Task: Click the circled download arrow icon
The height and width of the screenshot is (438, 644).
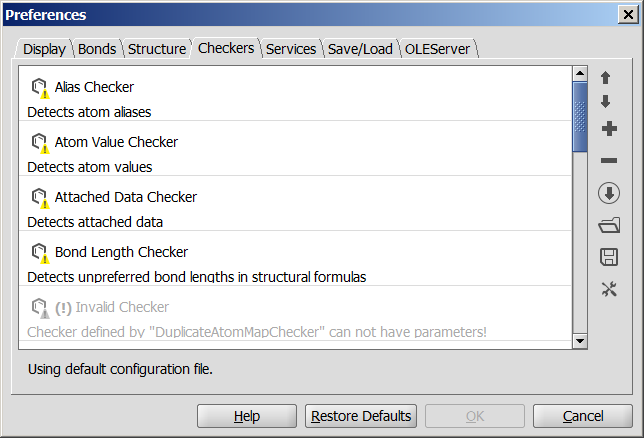Action: [x=608, y=193]
